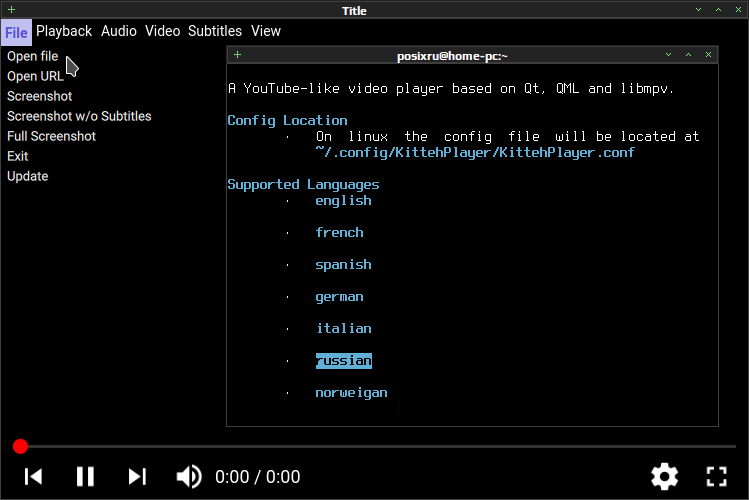Screen dimensions: 749x500
Task: Skip to the next track
Action: pyautogui.click(x=137, y=477)
